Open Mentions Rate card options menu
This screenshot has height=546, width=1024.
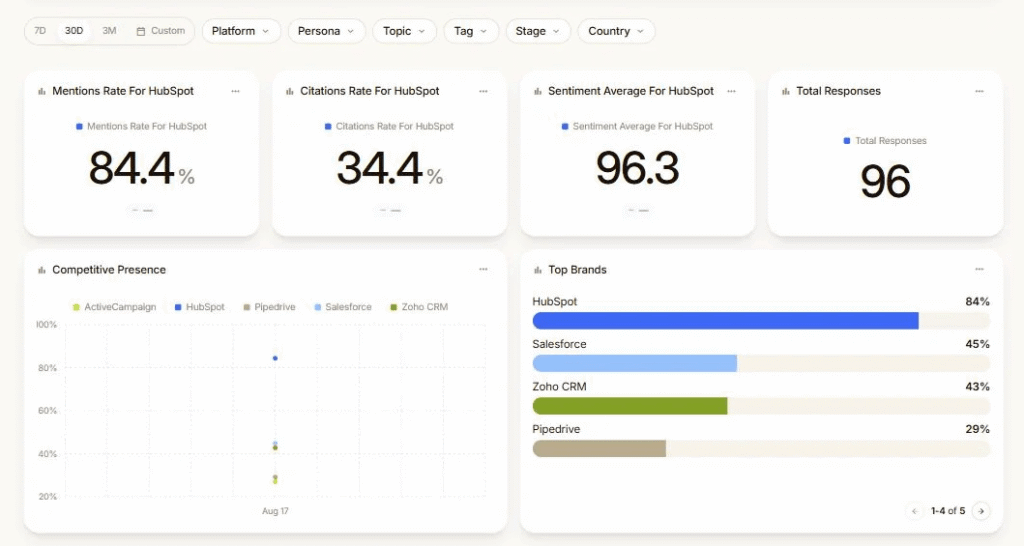(235, 91)
